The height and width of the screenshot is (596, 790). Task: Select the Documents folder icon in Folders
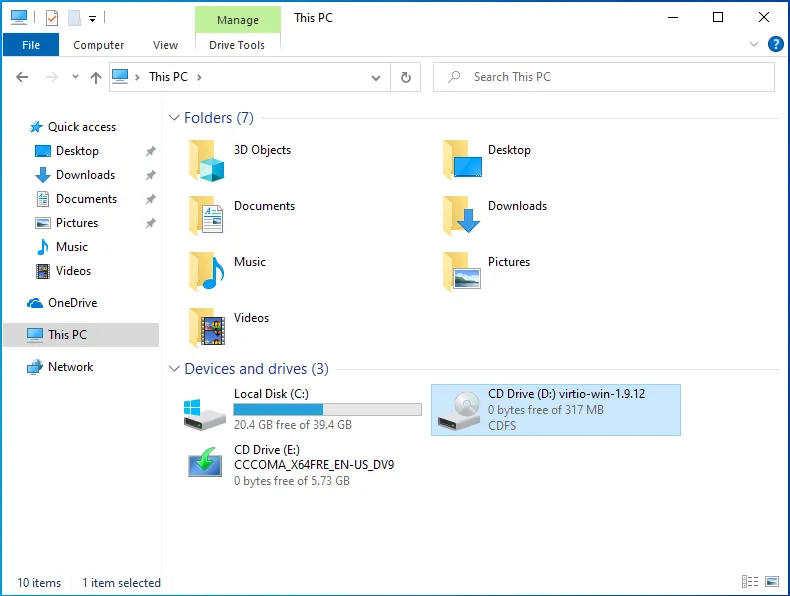click(206, 216)
